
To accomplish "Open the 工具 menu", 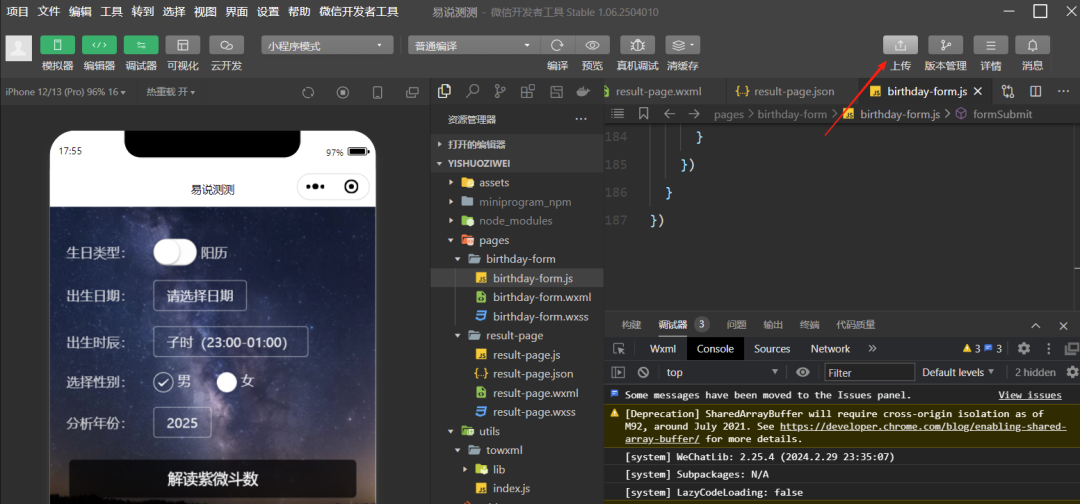I will [112, 12].
